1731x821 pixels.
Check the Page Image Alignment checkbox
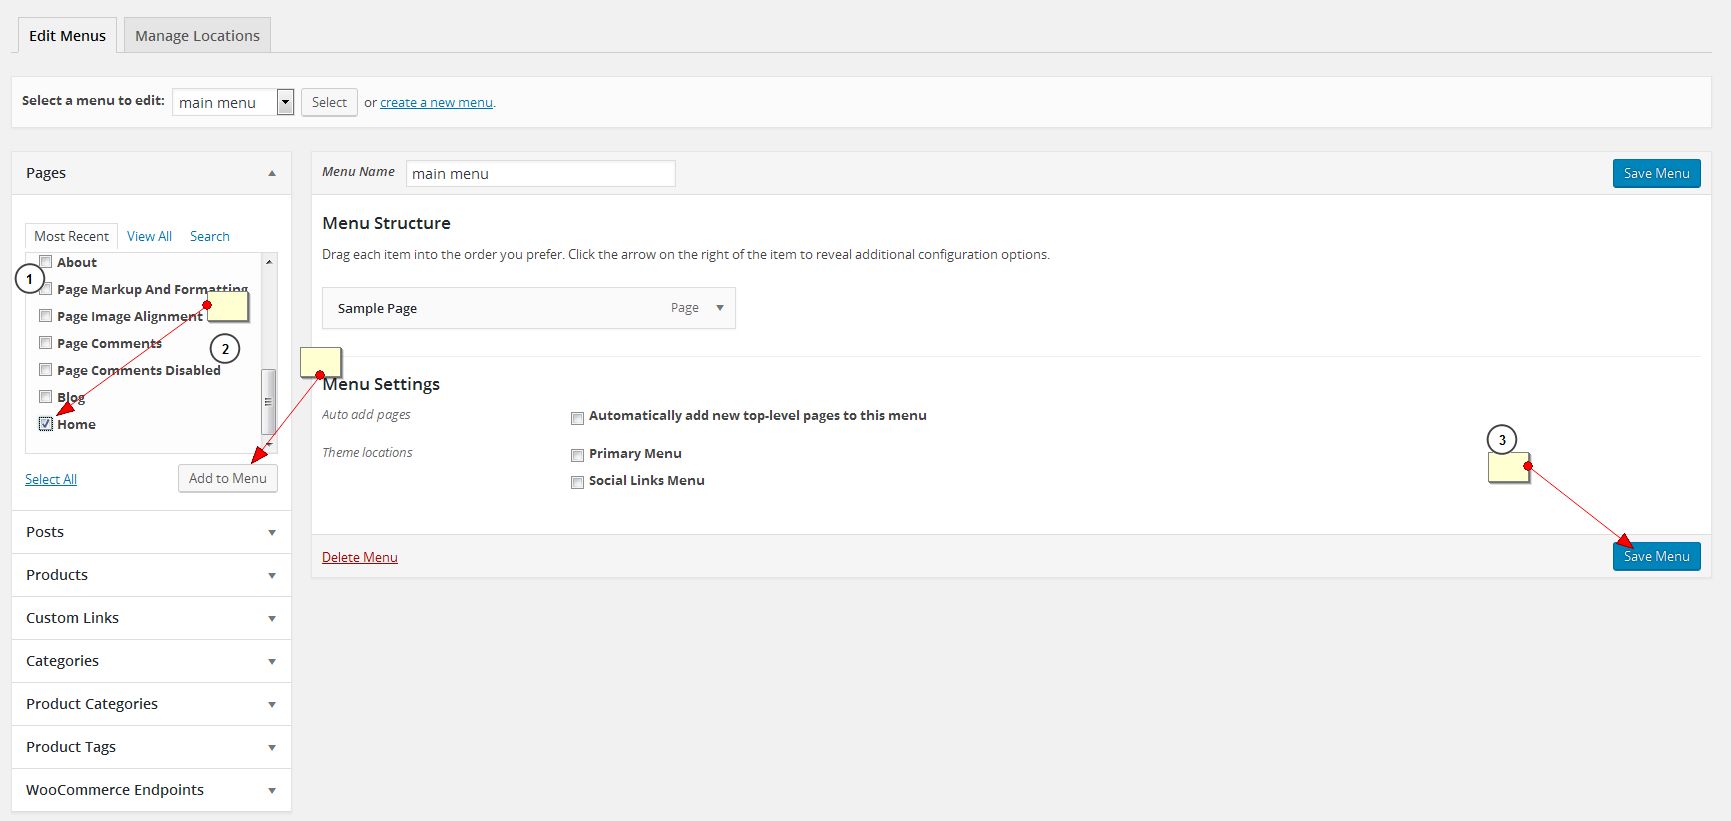tap(45, 316)
